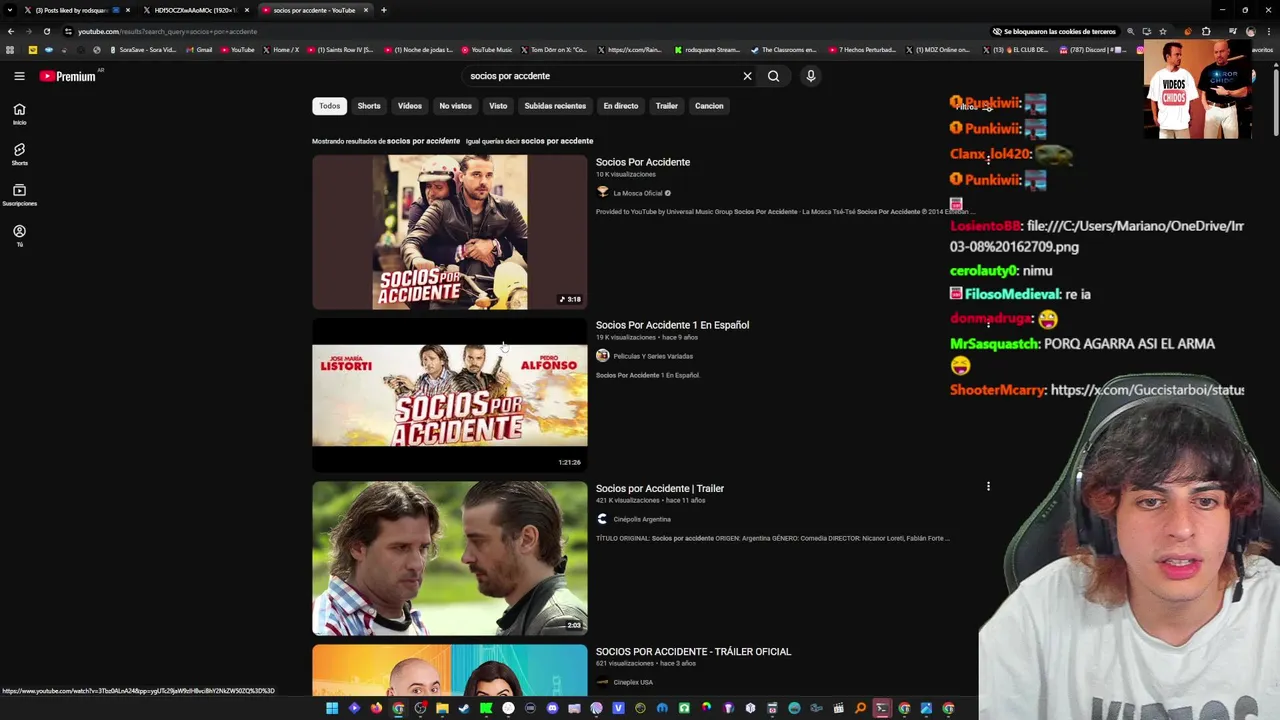This screenshot has width=1280, height=720.
Task: Select the Subidas recientes filter chip
Action: (x=555, y=106)
